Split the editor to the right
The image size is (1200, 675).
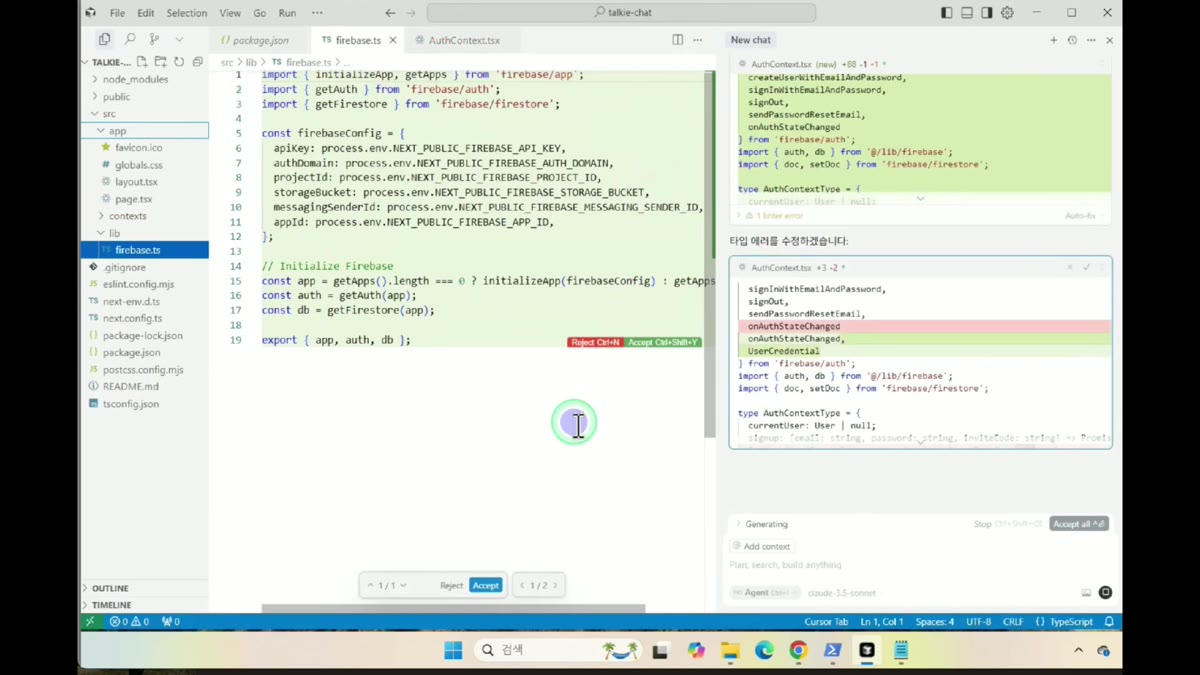(678, 40)
